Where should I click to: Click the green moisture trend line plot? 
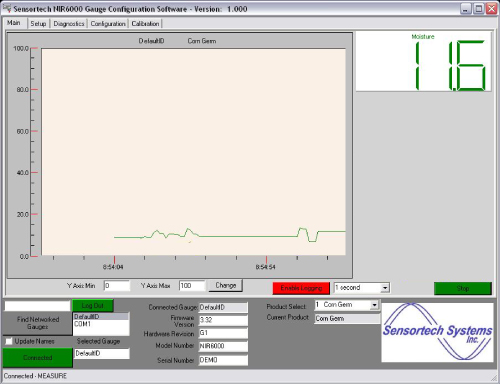(230, 236)
